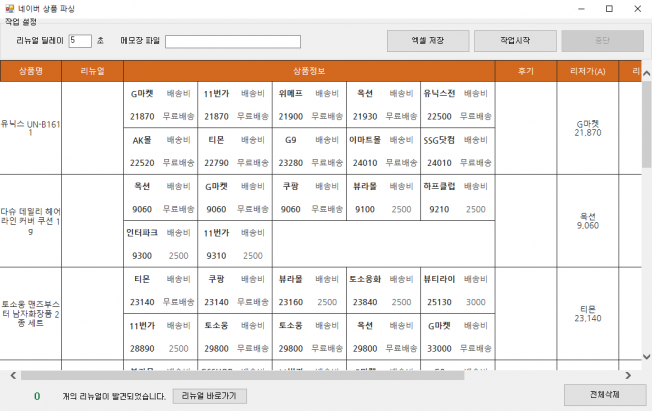Click the lowest price cell 옥션 9,060
Viewport: 652px width, 411px height.
pos(588,221)
